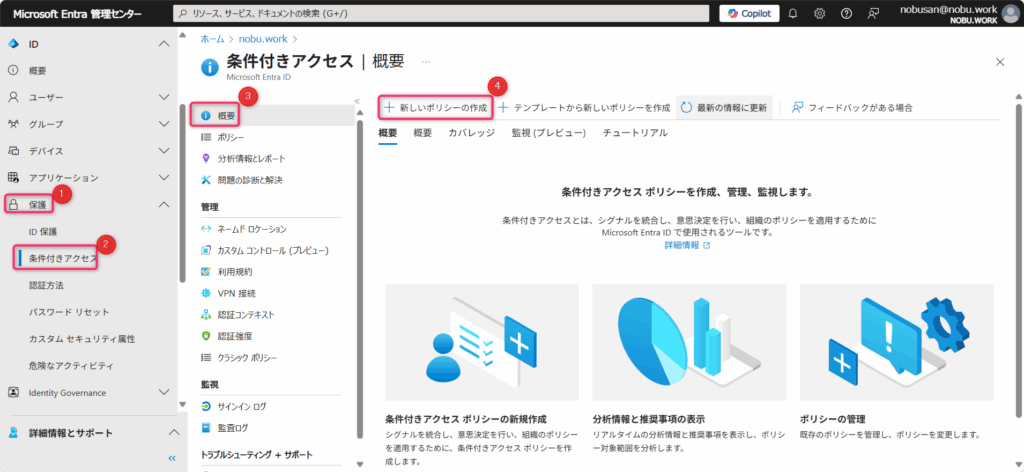Click 新しいポリシーの作成 button

[436, 108]
